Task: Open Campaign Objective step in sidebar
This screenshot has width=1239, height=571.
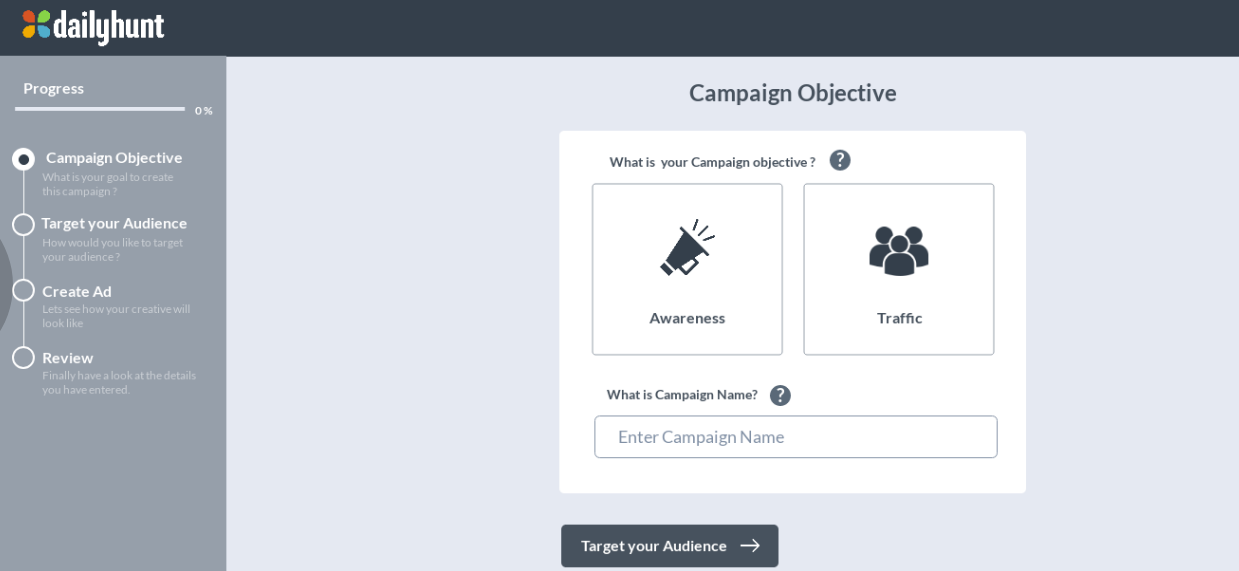Action: coord(114,157)
